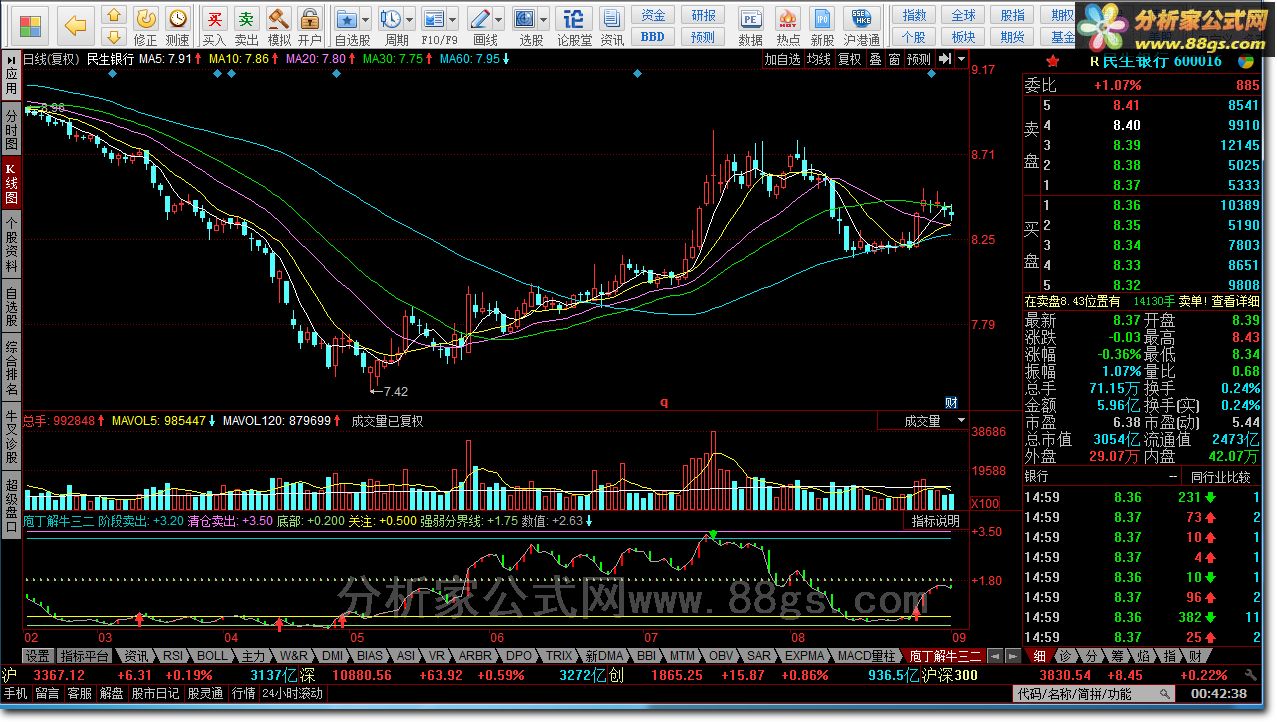Open the 论股堂 forum icon
The width and height of the screenshot is (1277, 722).
pos(574,26)
